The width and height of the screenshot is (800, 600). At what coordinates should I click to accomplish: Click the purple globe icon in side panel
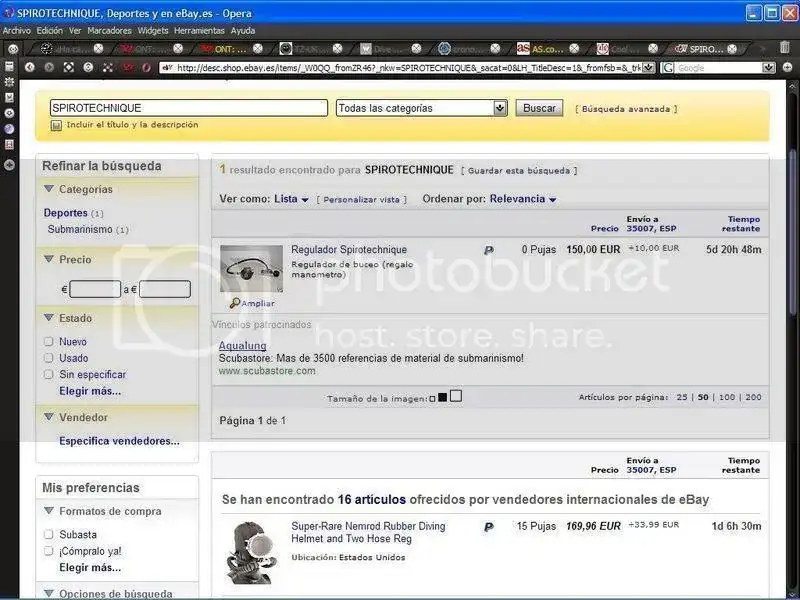(x=9, y=129)
